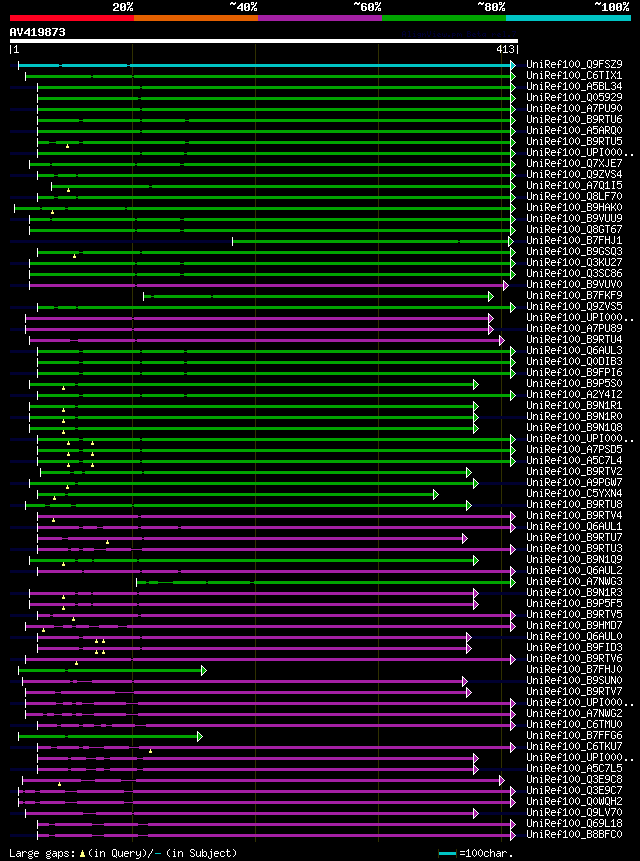Select the UniRef100_B9HMD7 label
The image size is (640, 861).
point(574,625)
